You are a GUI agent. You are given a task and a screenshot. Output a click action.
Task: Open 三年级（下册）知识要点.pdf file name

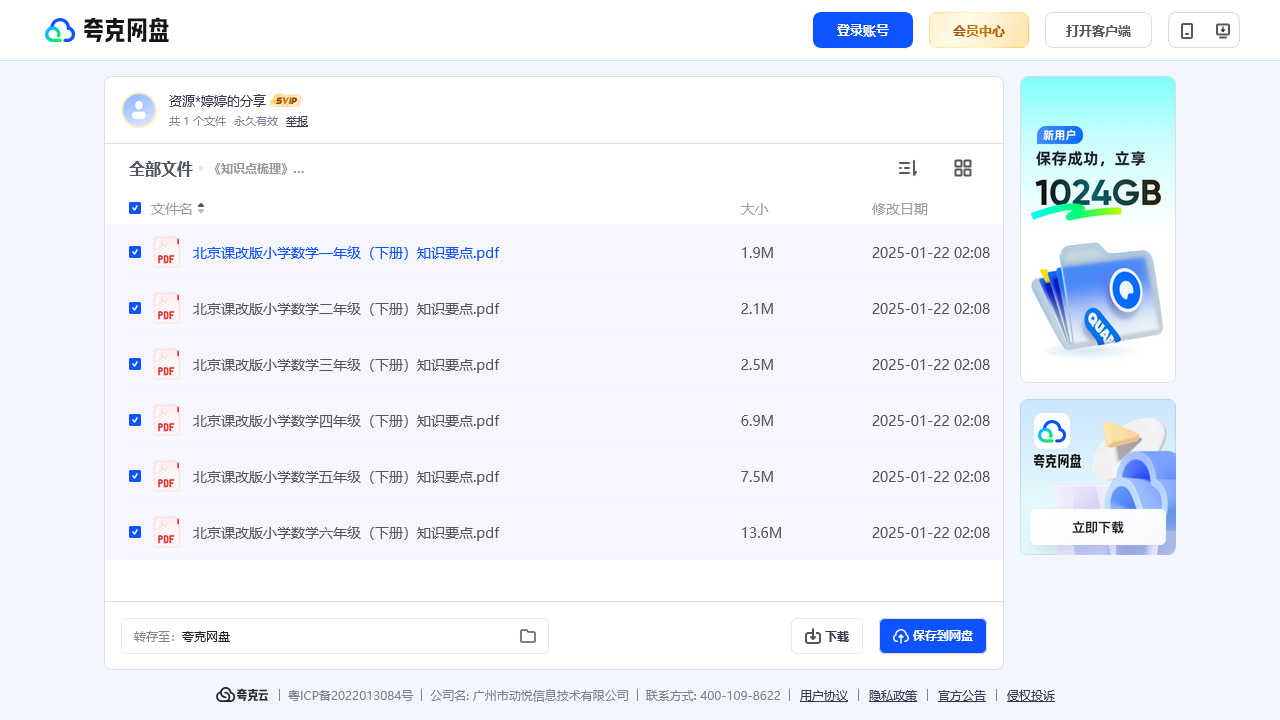point(346,365)
